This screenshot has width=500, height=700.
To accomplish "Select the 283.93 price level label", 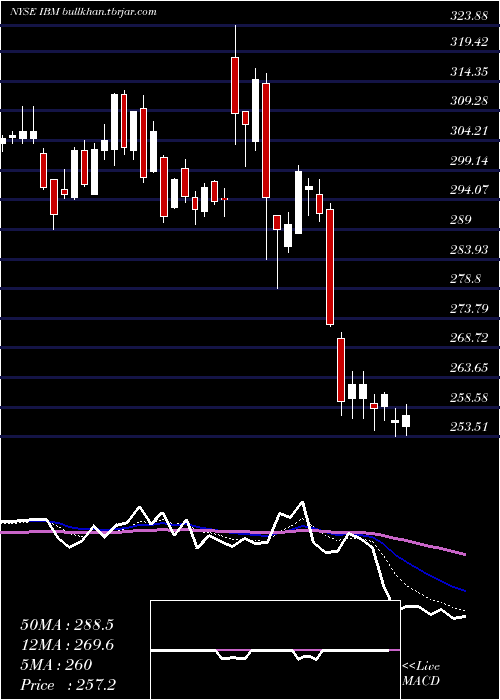I will [469, 249].
